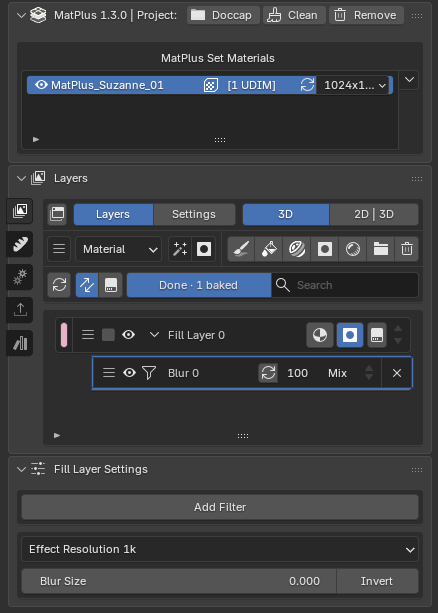Open Fill Layer 0 drag handle menu

(x=88, y=335)
